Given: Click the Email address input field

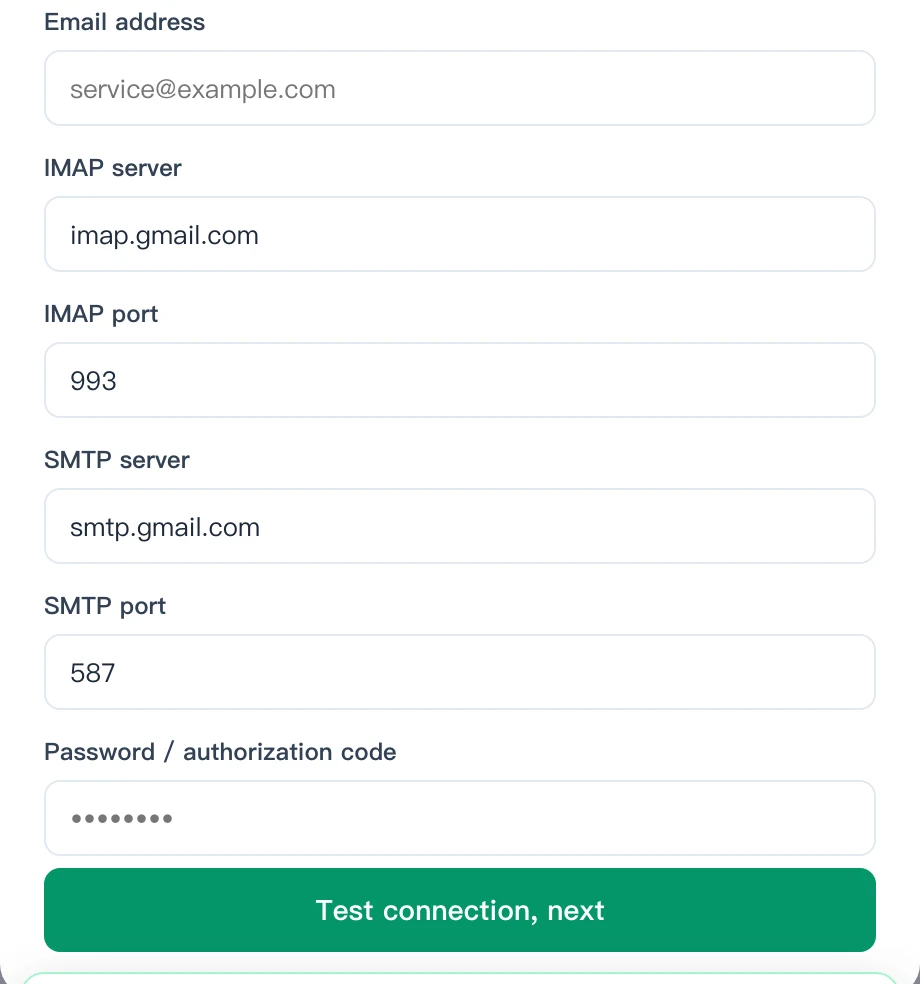Looking at the screenshot, I should [459, 88].
